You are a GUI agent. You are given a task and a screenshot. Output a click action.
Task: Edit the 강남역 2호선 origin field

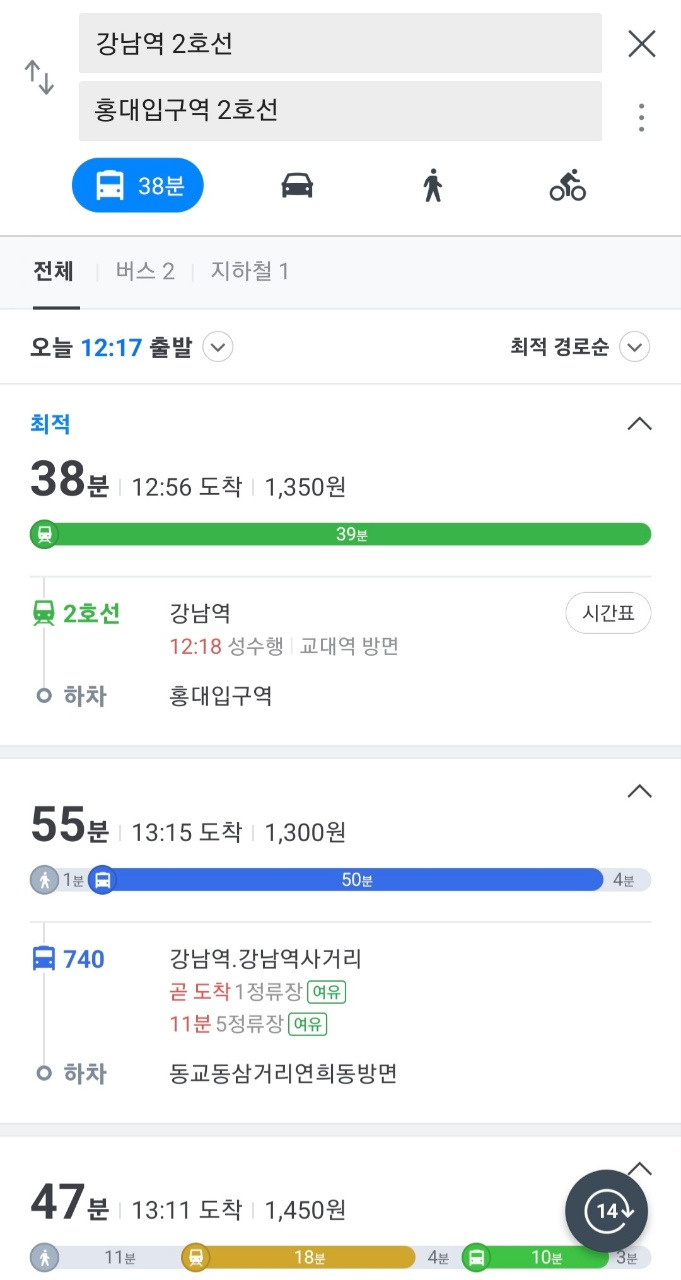click(x=340, y=43)
